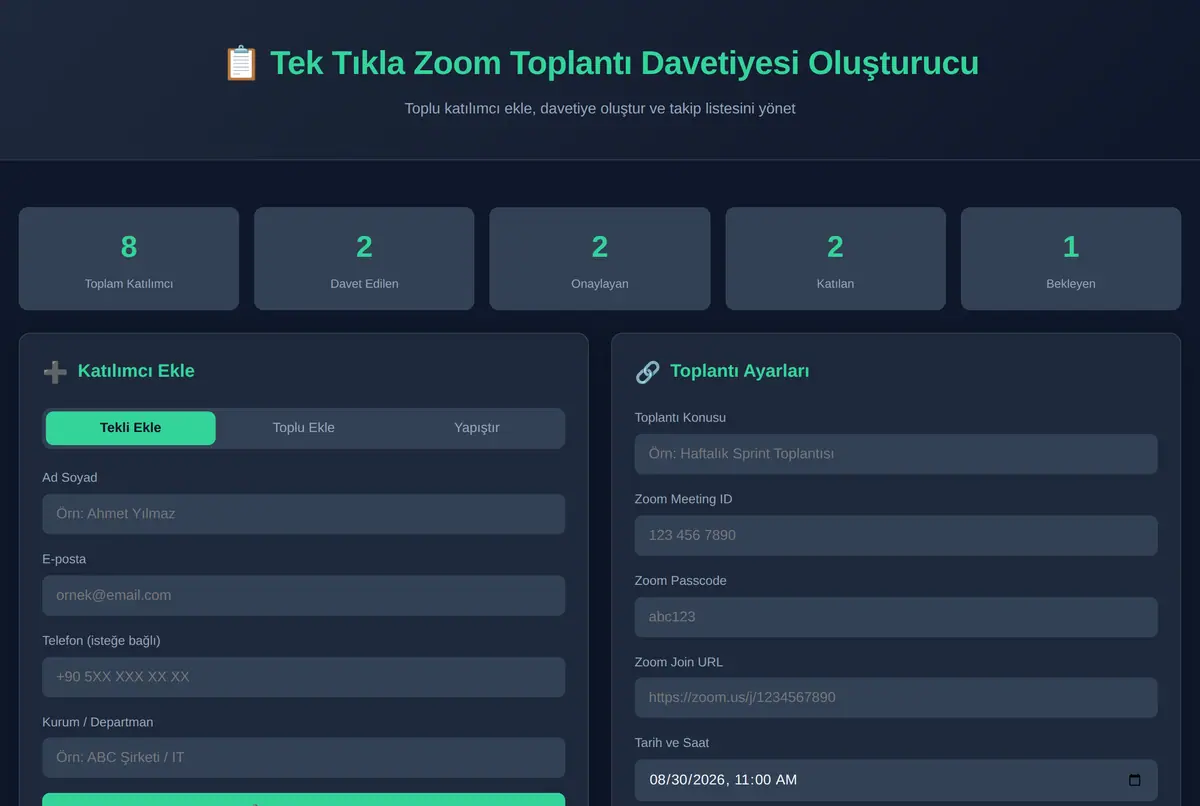Click the Kurum / Departman field
The width and height of the screenshot is (1200, 806).
(x=304, y=758)
